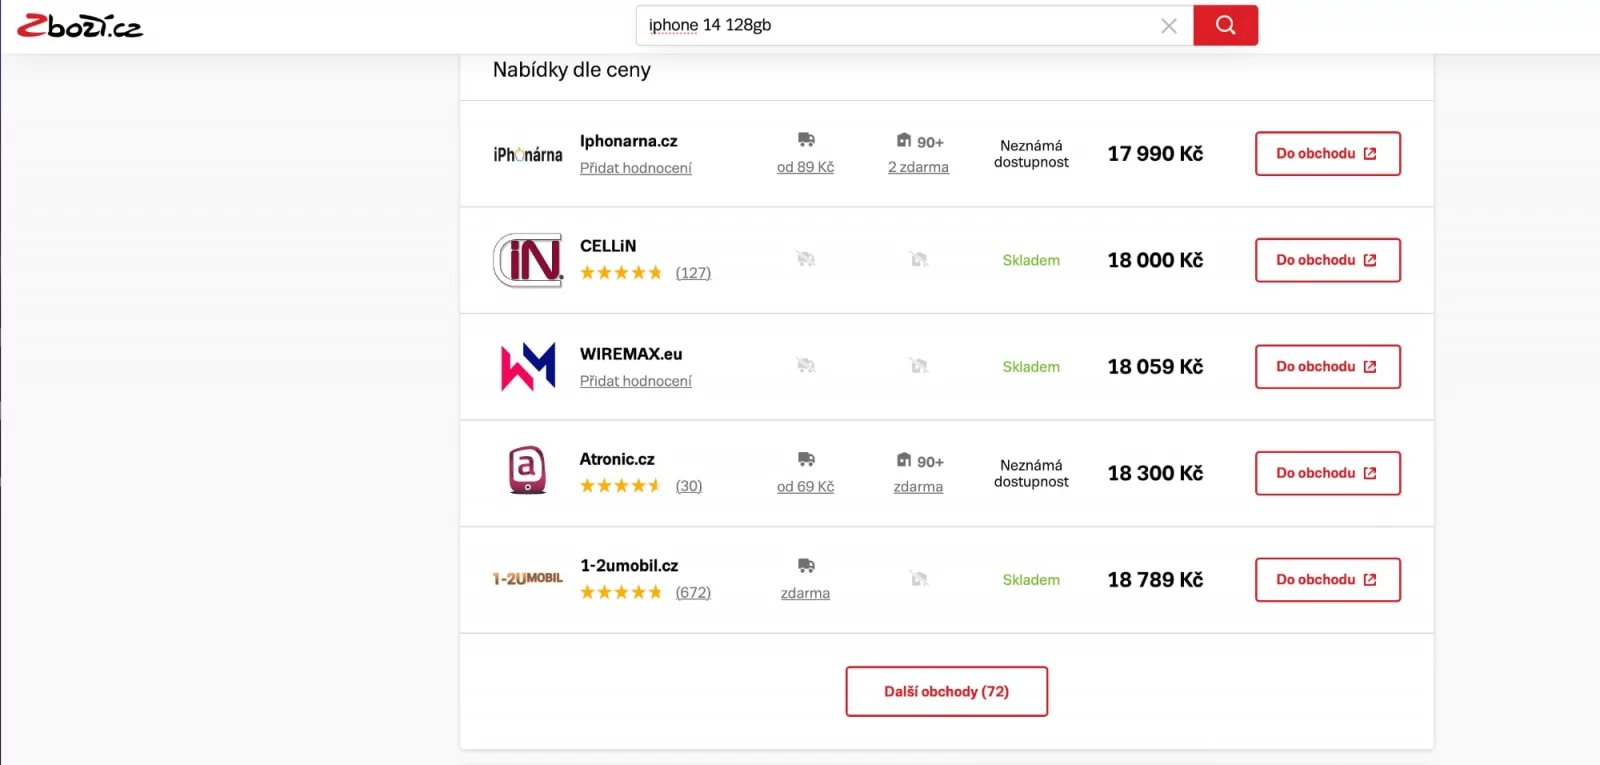View 1-2umobil.cz's 672 reviews

point(693,593)
